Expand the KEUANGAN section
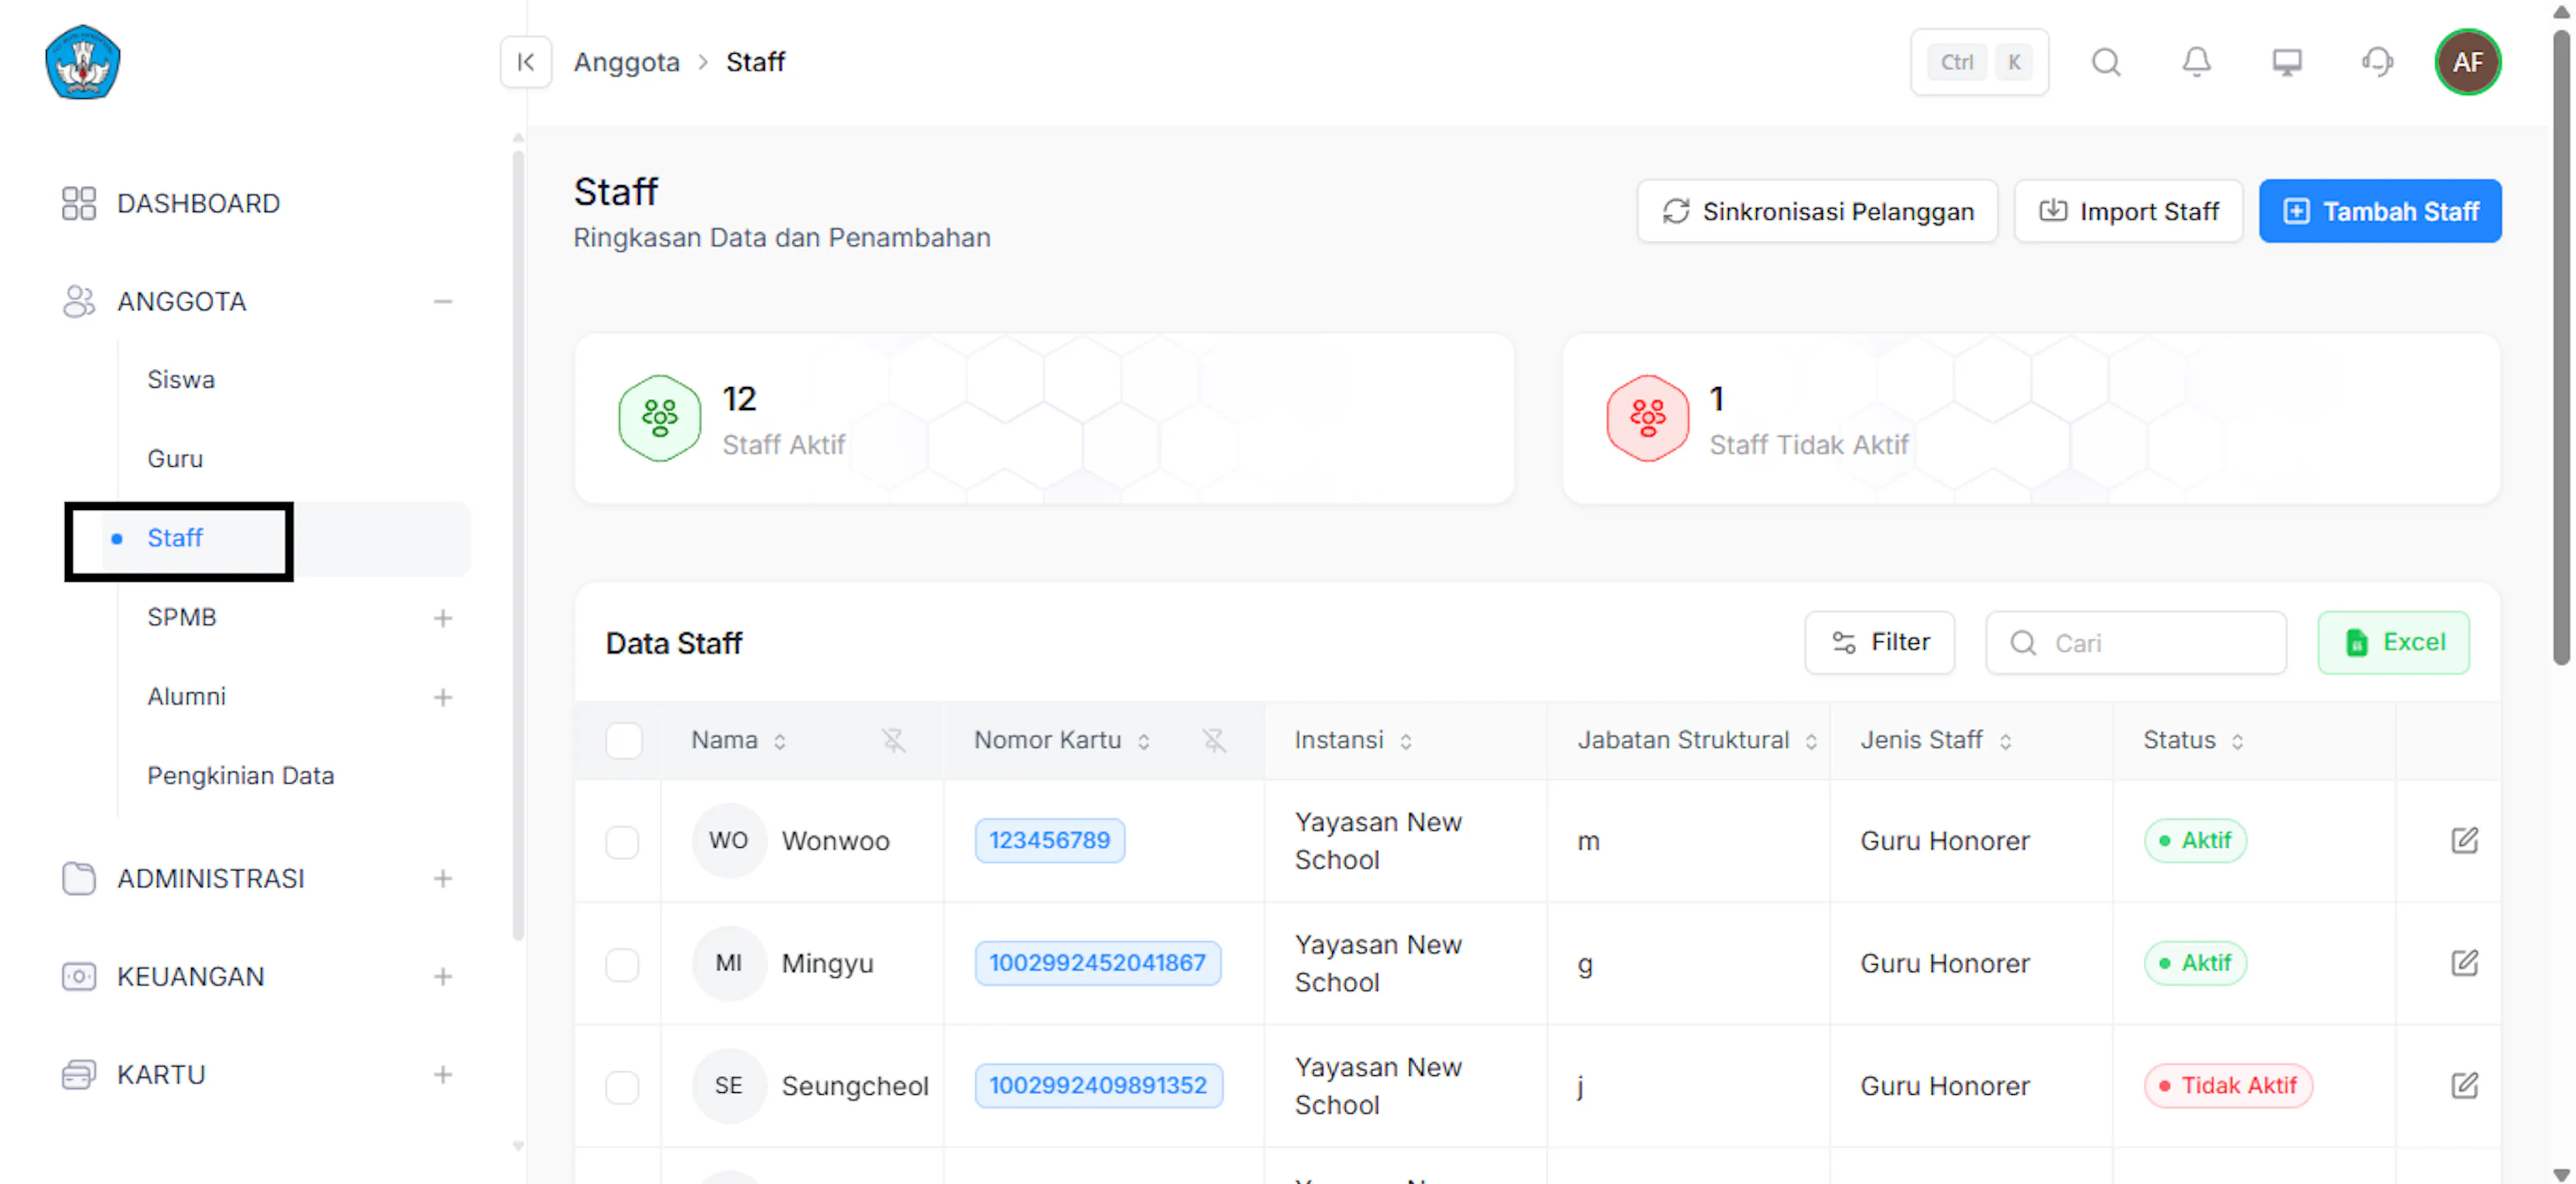 [x=443, y=976]
